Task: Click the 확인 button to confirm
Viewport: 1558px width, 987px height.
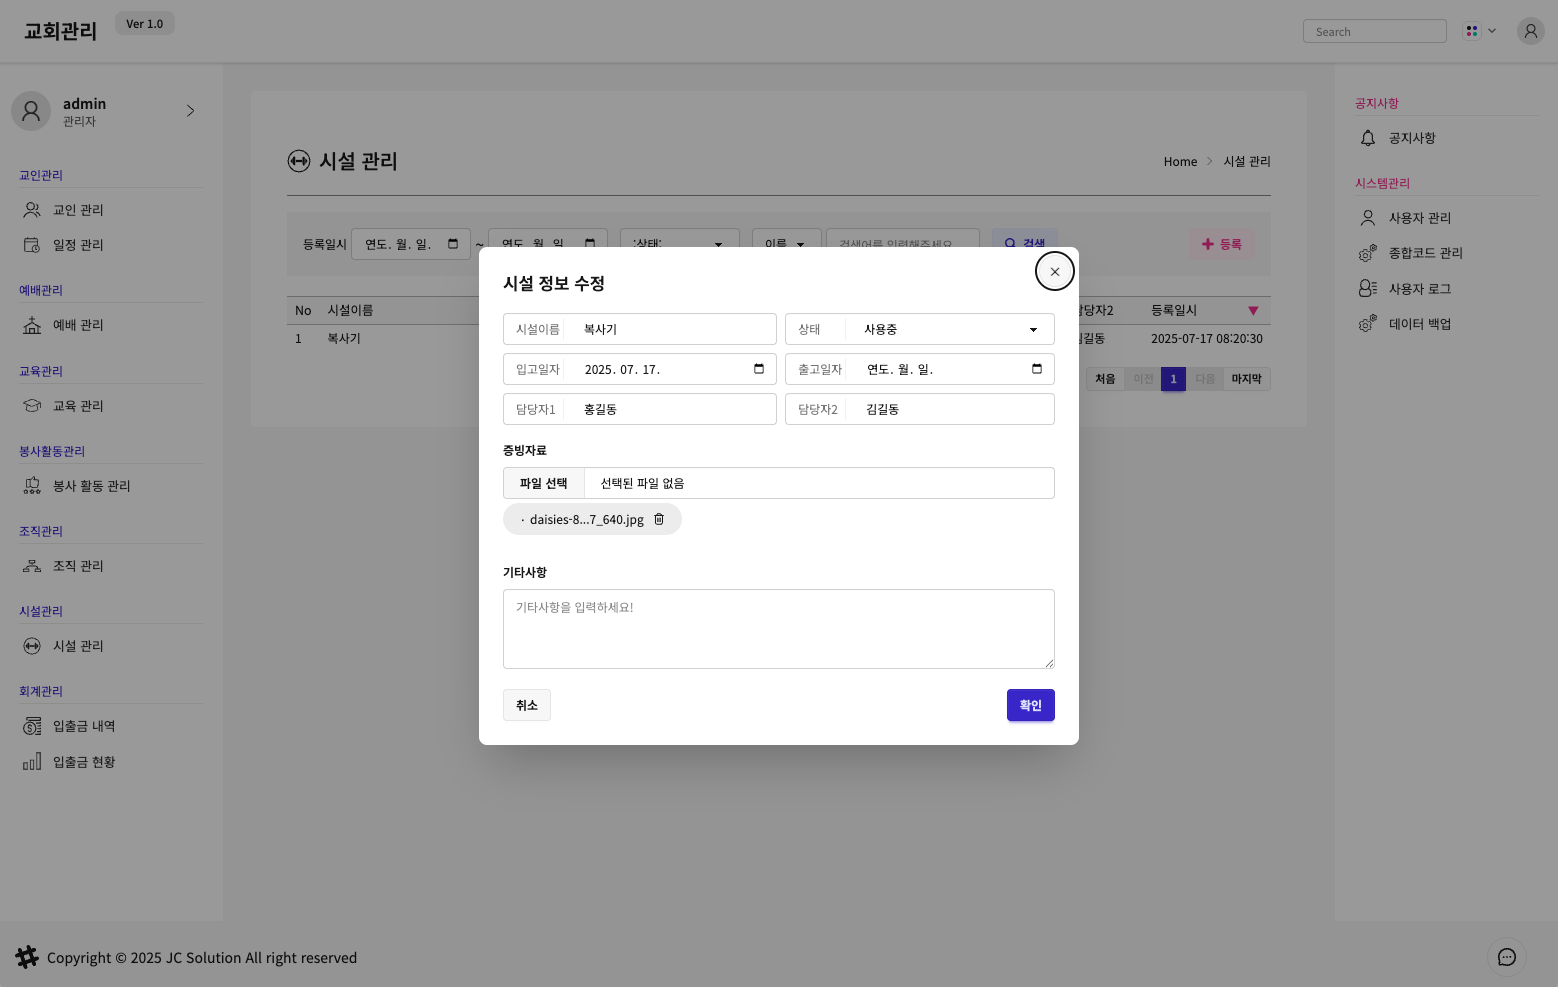Action: 1030,705
